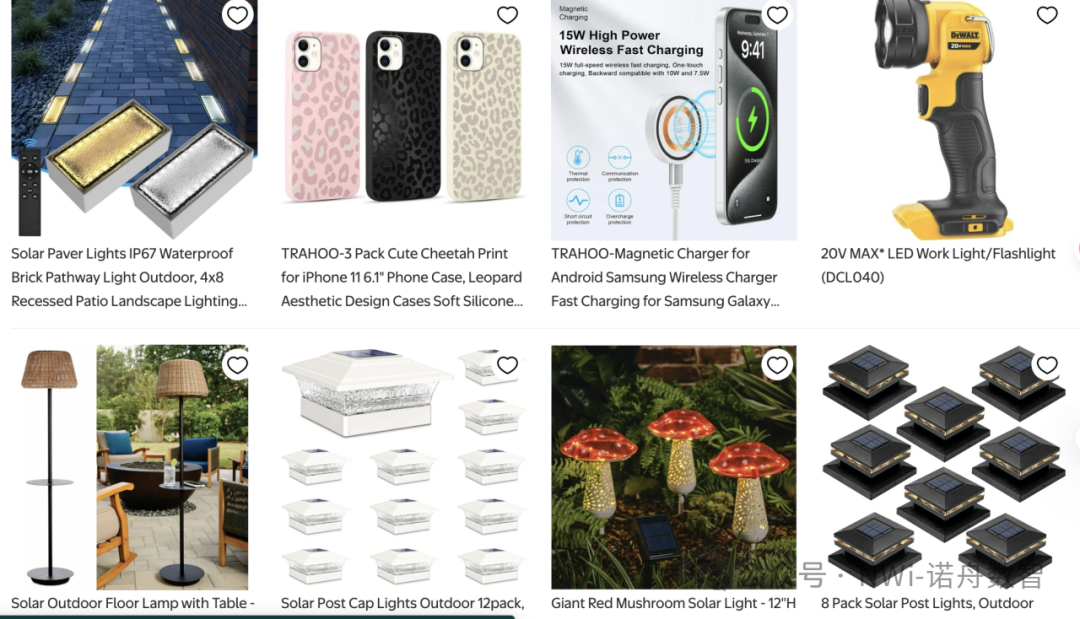1080x619 pixels.
Task: Click heart on 8 Pack Solar Post Lights
Action: (1047, 365)
